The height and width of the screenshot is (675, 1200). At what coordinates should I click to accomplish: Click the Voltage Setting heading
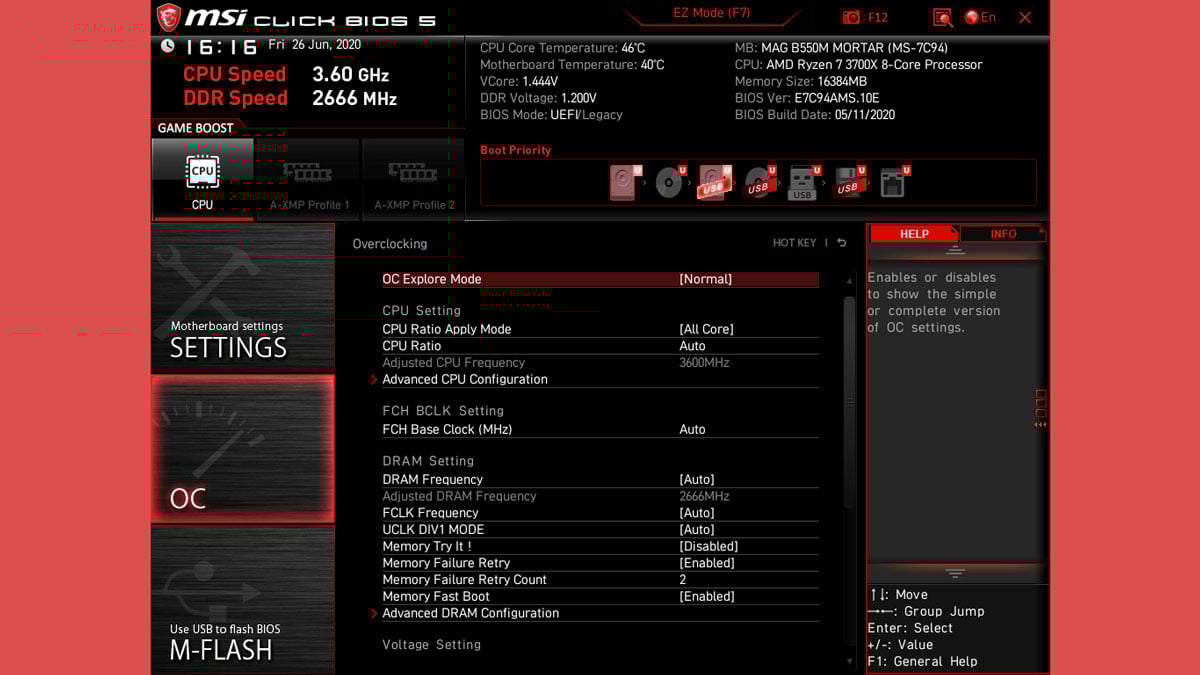point(431,645)
